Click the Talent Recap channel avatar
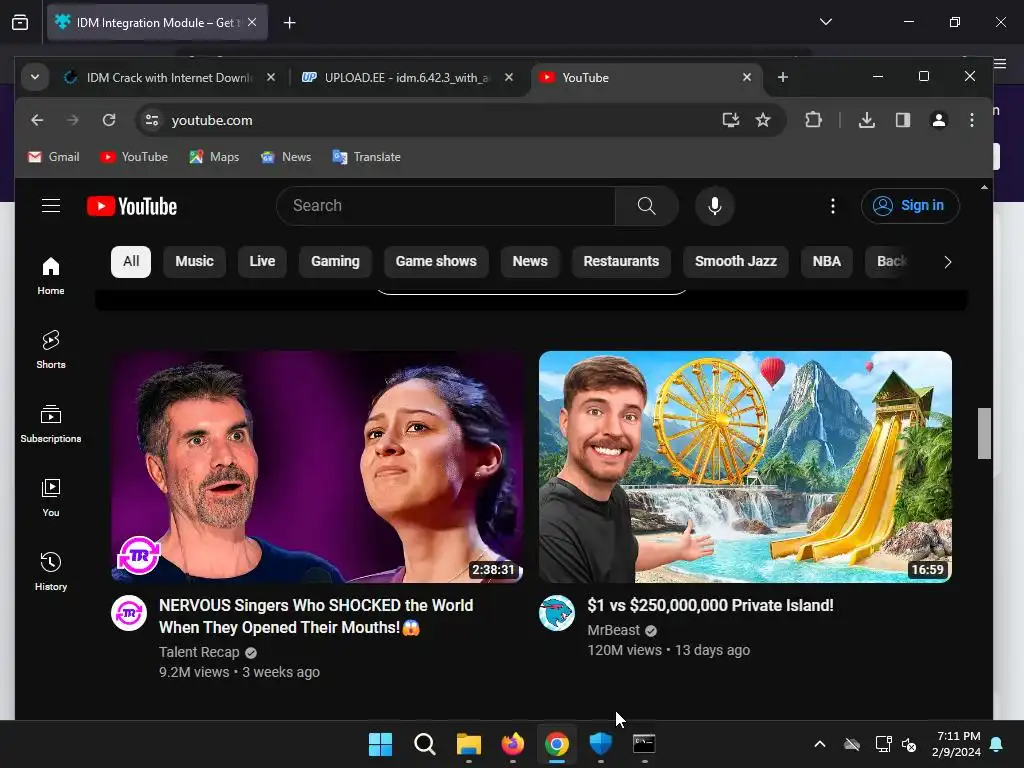The width and height of the screenshot is (1024, 768). pyautogui.click(x=129, y=613)
